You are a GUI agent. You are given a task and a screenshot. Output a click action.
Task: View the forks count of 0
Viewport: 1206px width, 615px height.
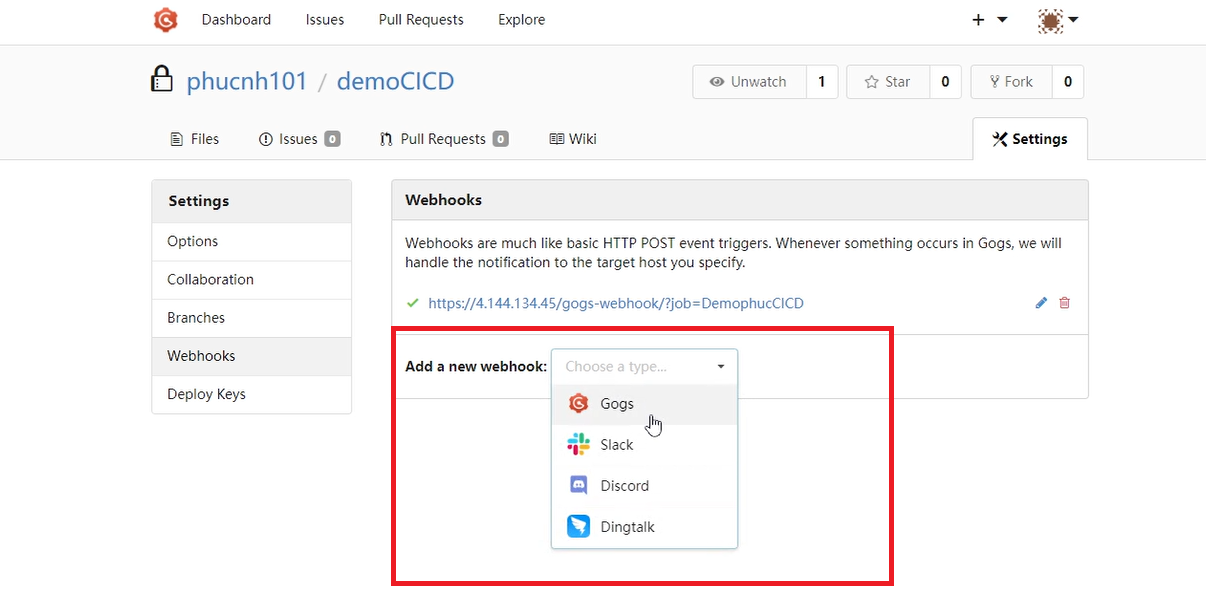[1067, 82]
